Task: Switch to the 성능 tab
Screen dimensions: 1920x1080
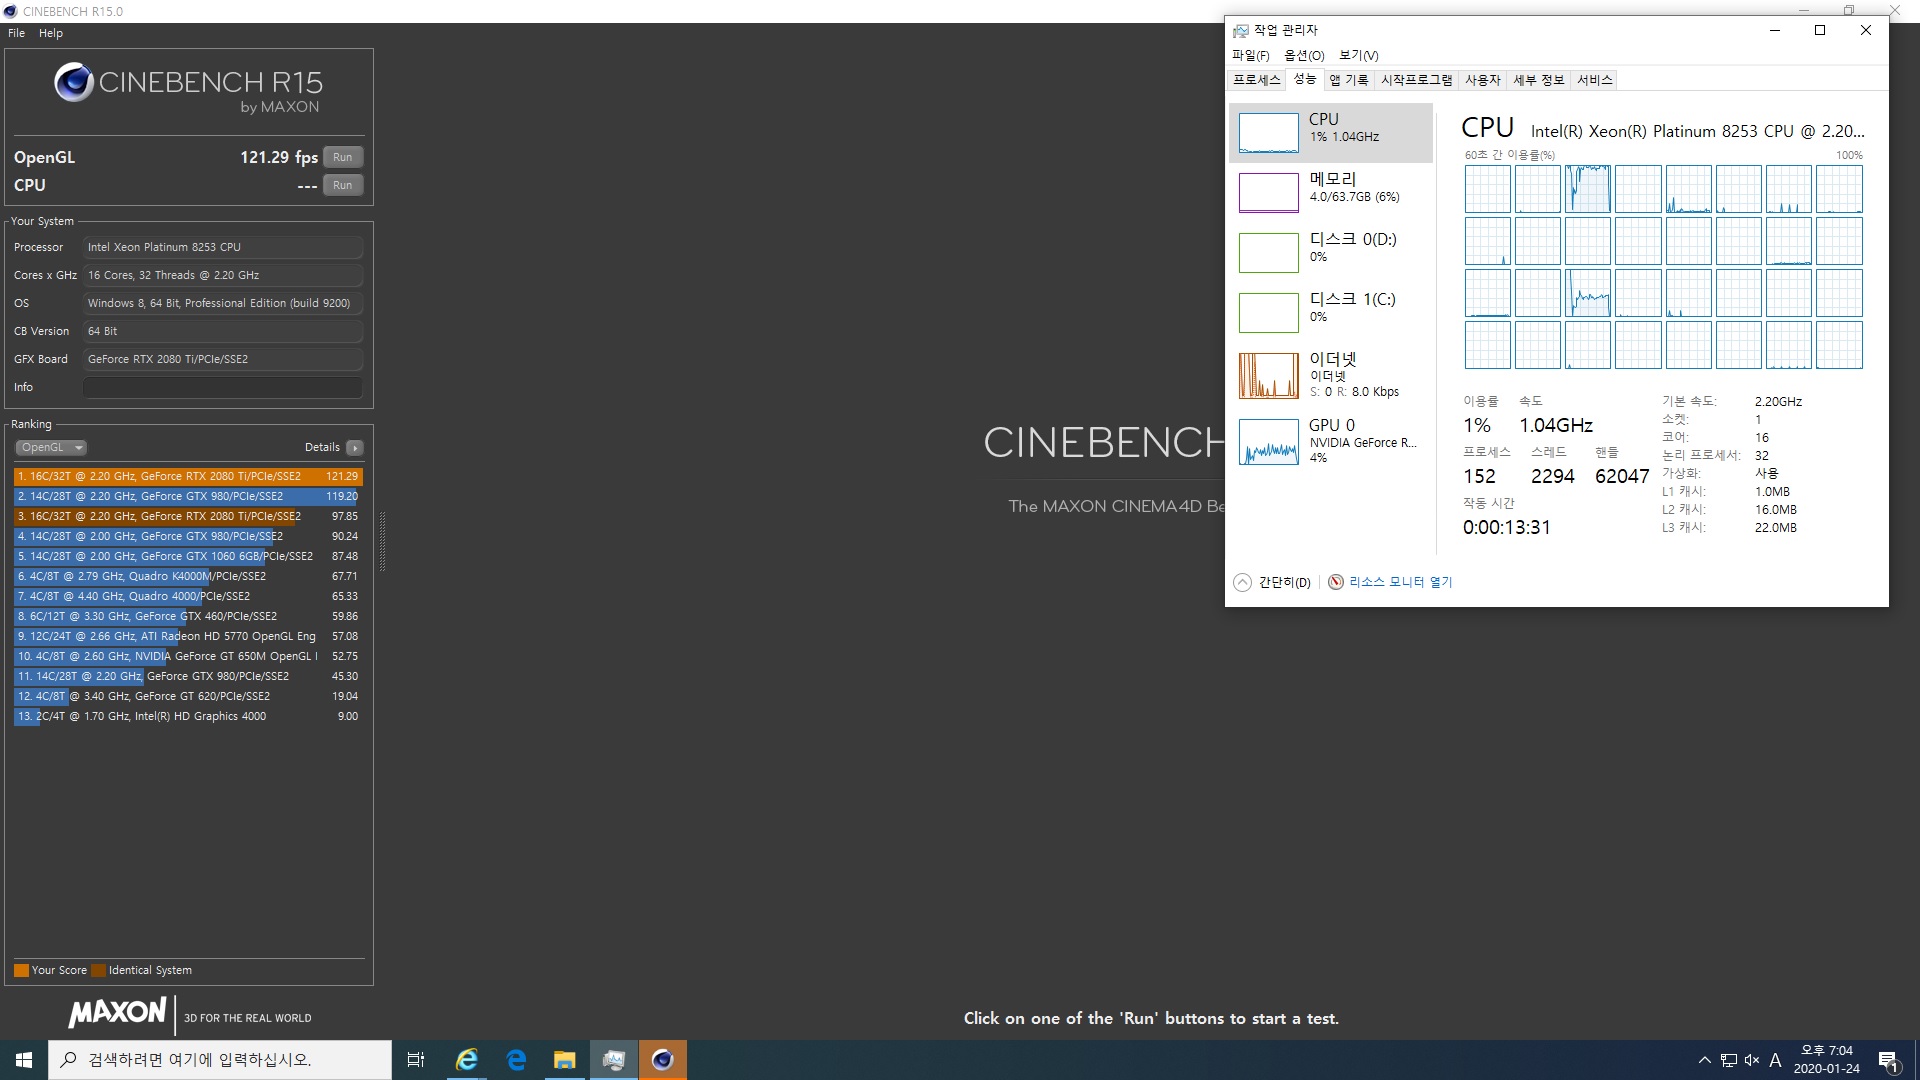Action: pos(1304,79)
